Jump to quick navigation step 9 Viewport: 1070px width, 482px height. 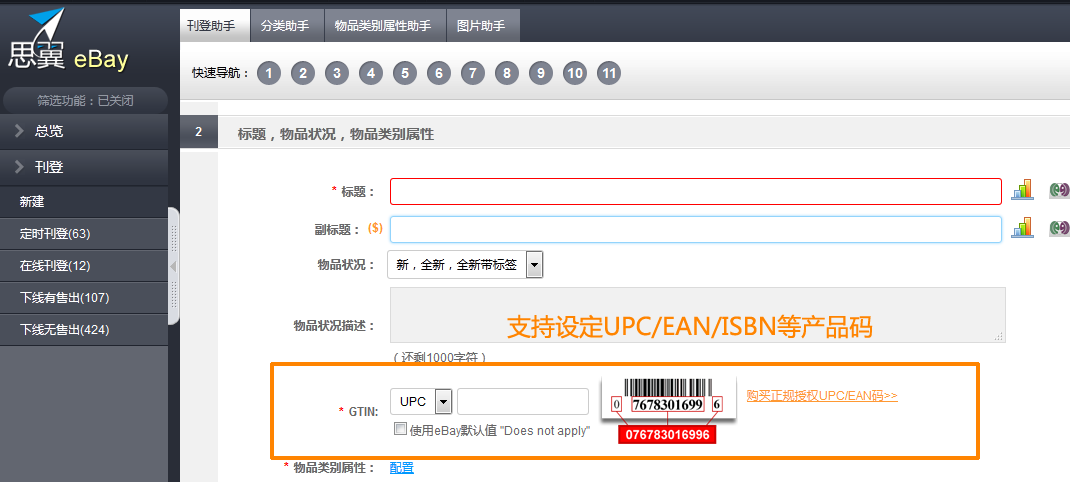click(540, 73)
